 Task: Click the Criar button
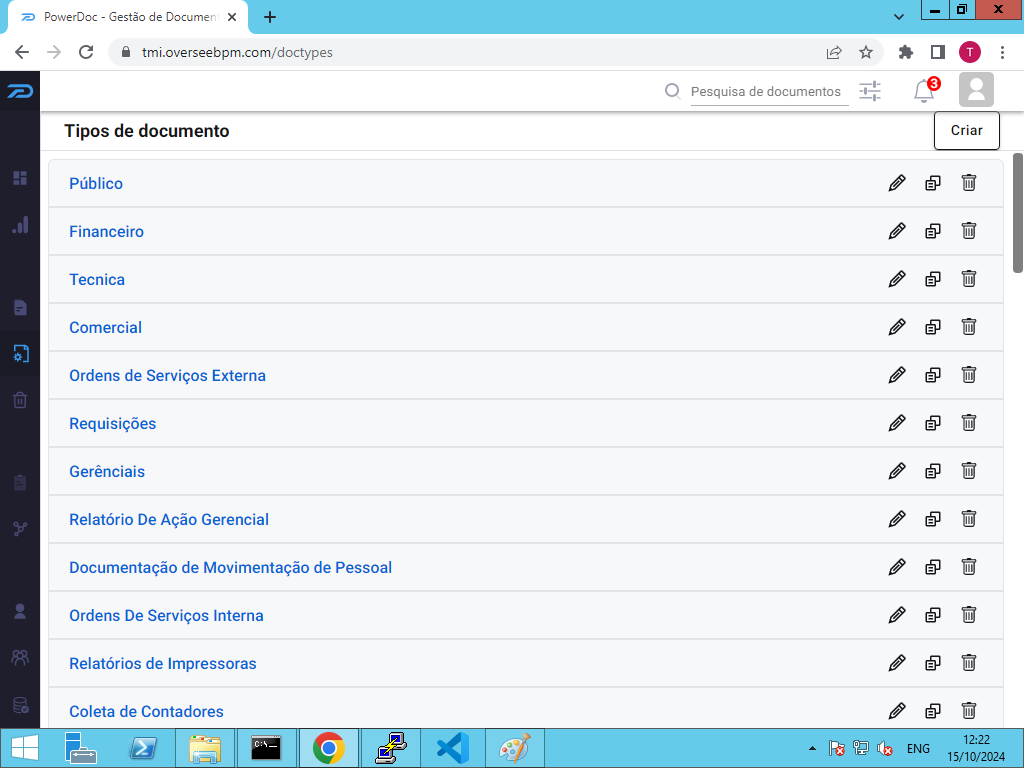[x=967, y=131]
